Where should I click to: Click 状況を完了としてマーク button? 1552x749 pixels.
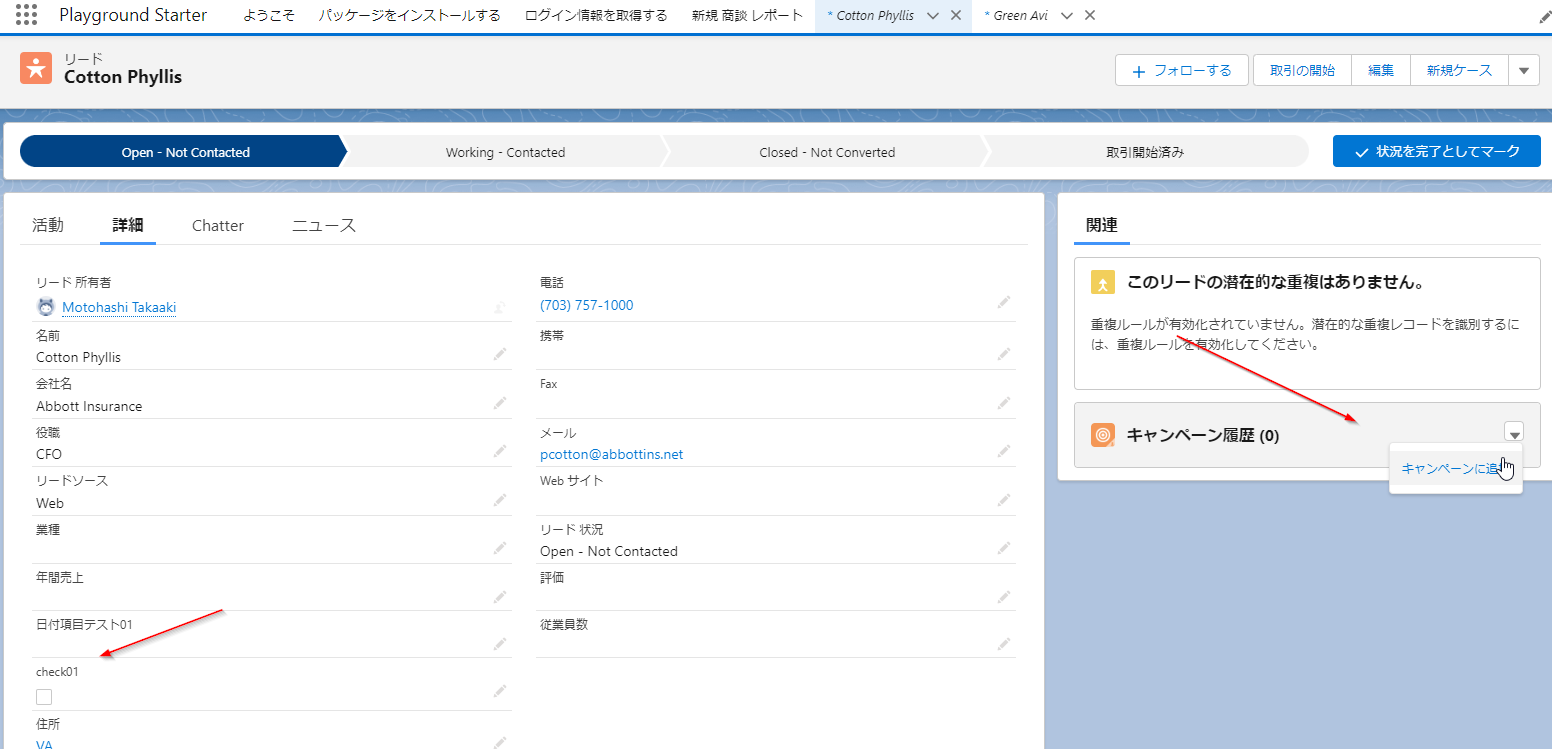pos(1437,151)
